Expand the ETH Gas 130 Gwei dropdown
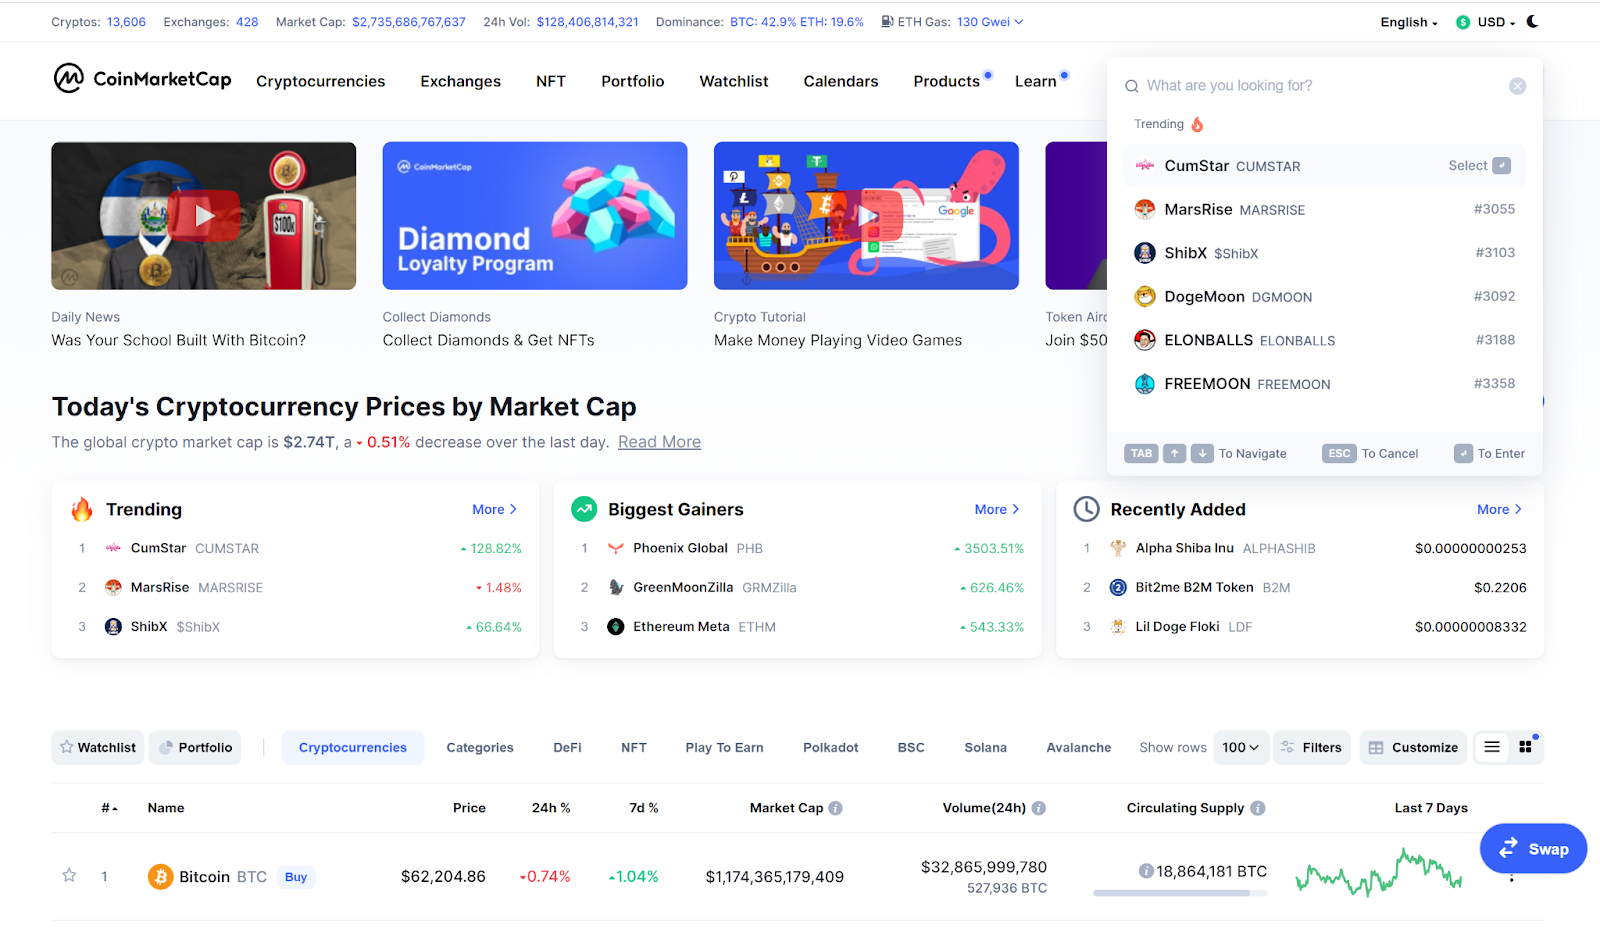1600x932 pixels. (990, 22)
